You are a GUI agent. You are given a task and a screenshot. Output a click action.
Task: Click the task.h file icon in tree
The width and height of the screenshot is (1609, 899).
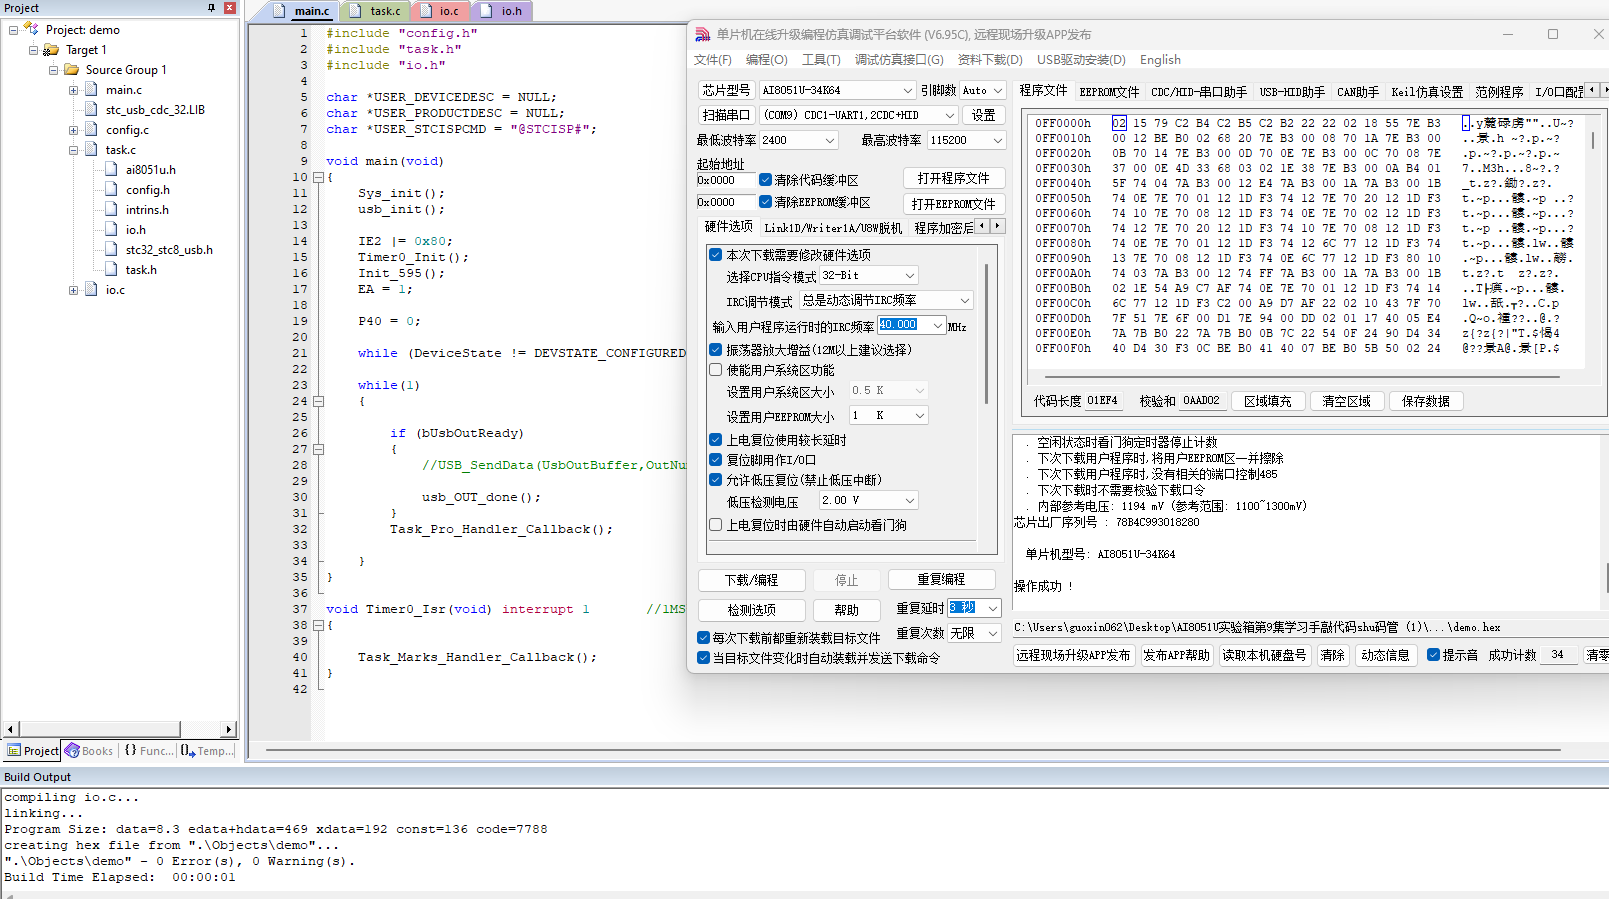click(x=112, y=269)
